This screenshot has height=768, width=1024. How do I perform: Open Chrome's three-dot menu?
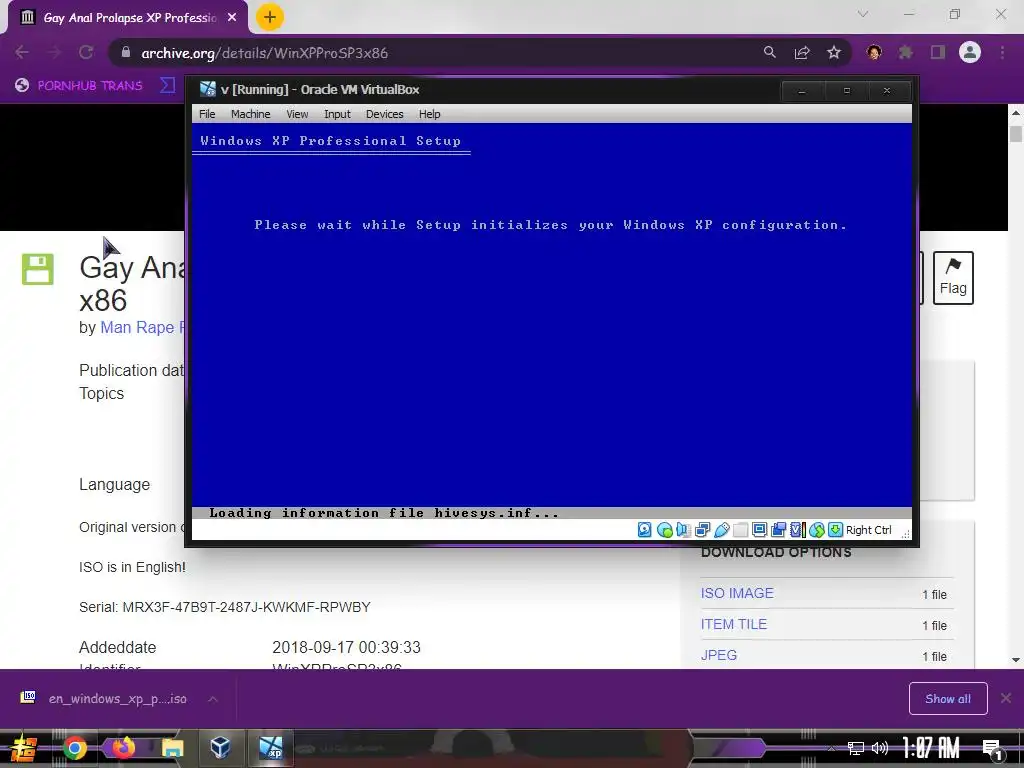1002,52
